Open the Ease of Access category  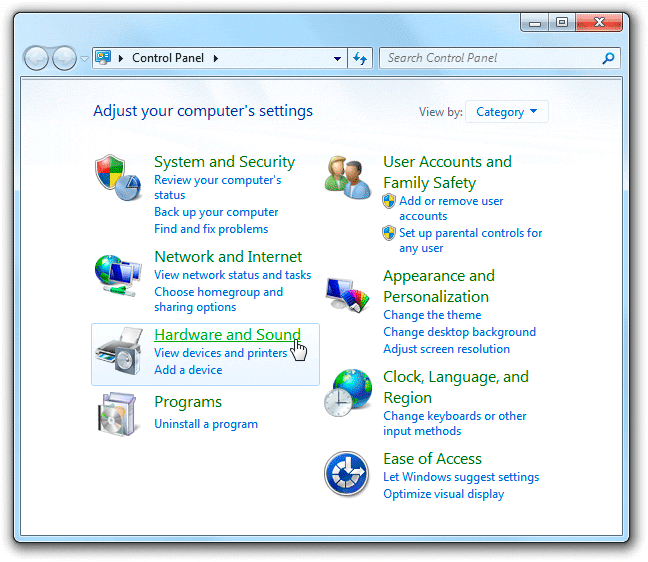tap(432, 459)
